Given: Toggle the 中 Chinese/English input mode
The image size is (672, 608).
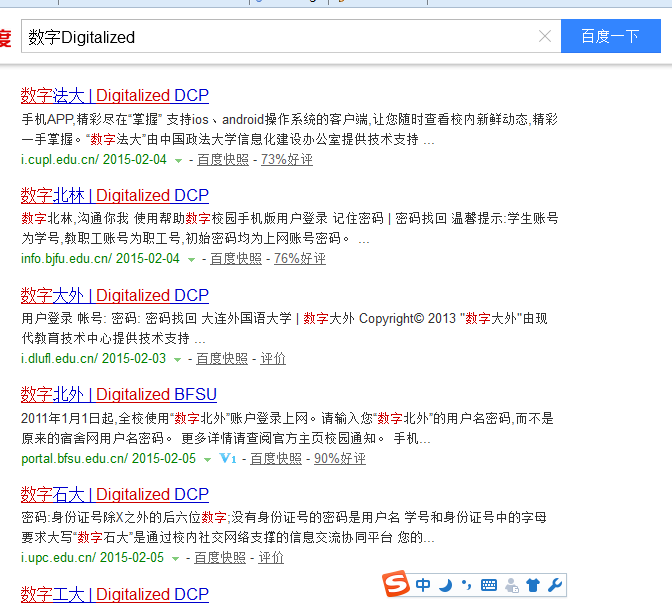Looking at the screenshot, I should (423, 585).
